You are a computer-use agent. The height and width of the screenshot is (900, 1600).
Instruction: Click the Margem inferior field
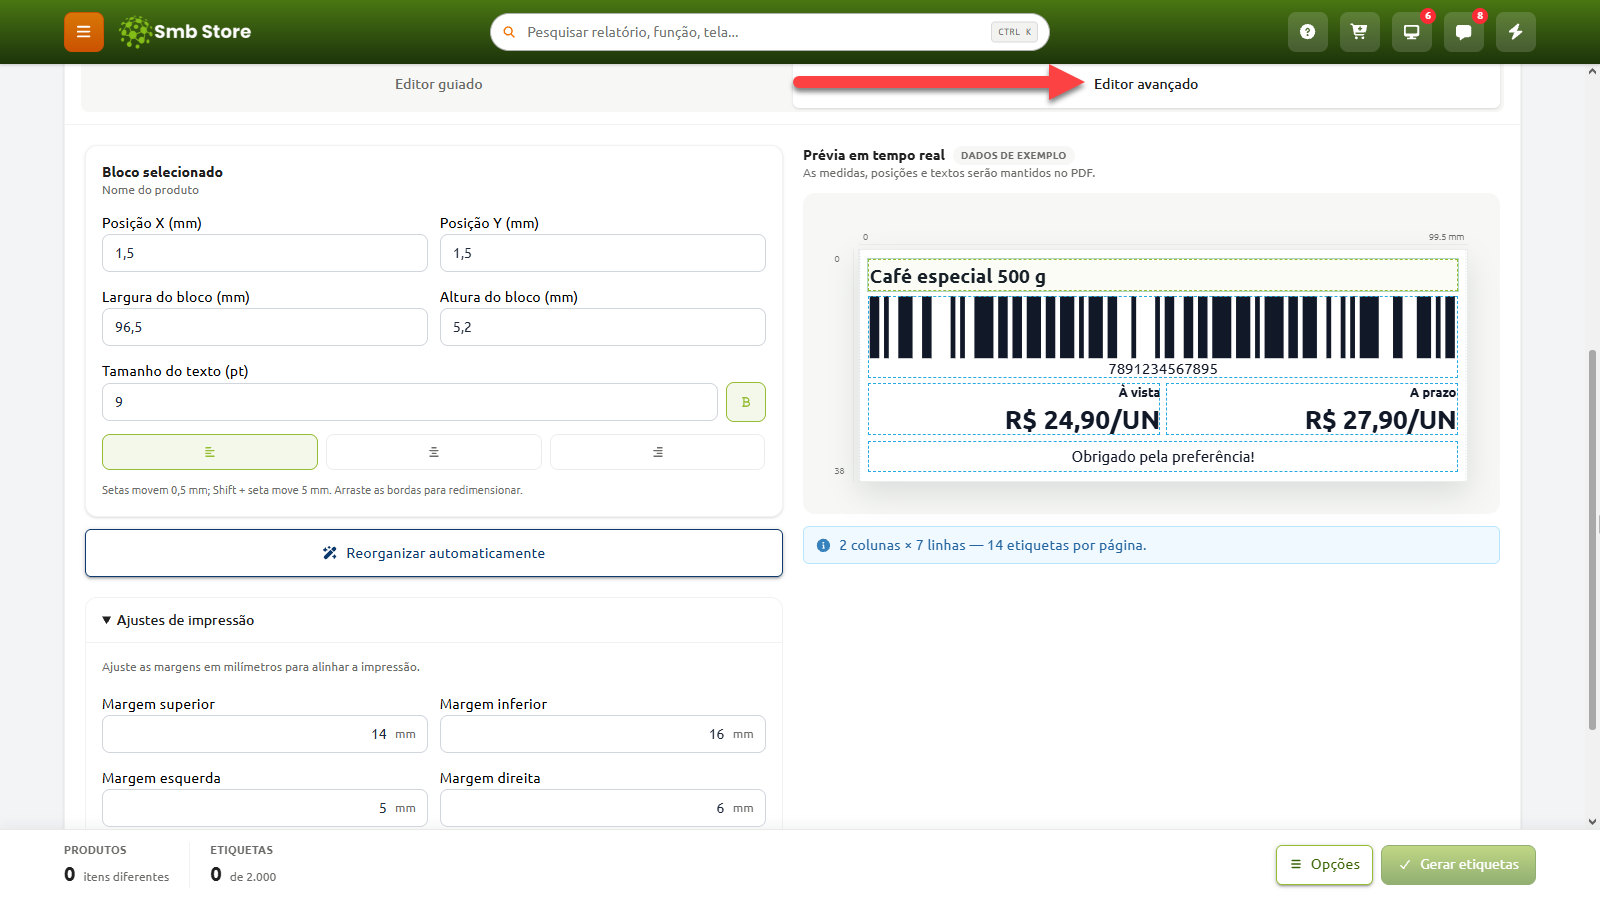(x=603, y=734)
